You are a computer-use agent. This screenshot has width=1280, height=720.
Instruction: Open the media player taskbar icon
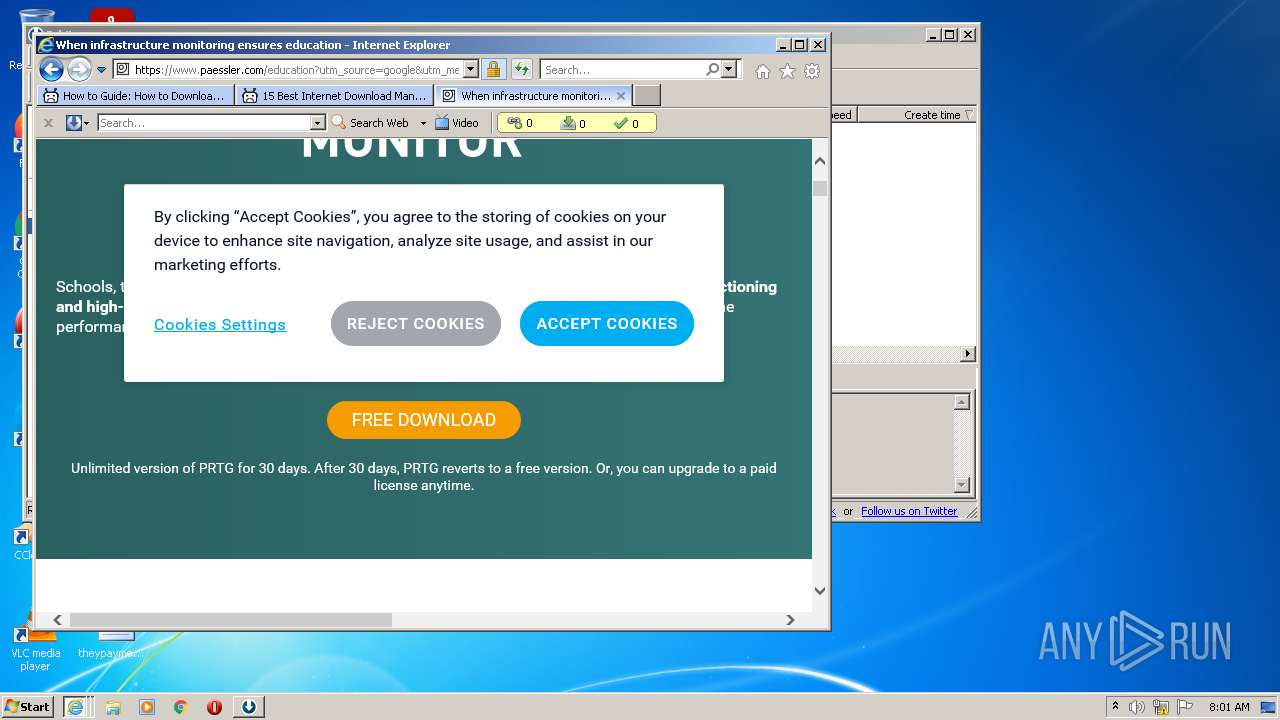[147, 707]
